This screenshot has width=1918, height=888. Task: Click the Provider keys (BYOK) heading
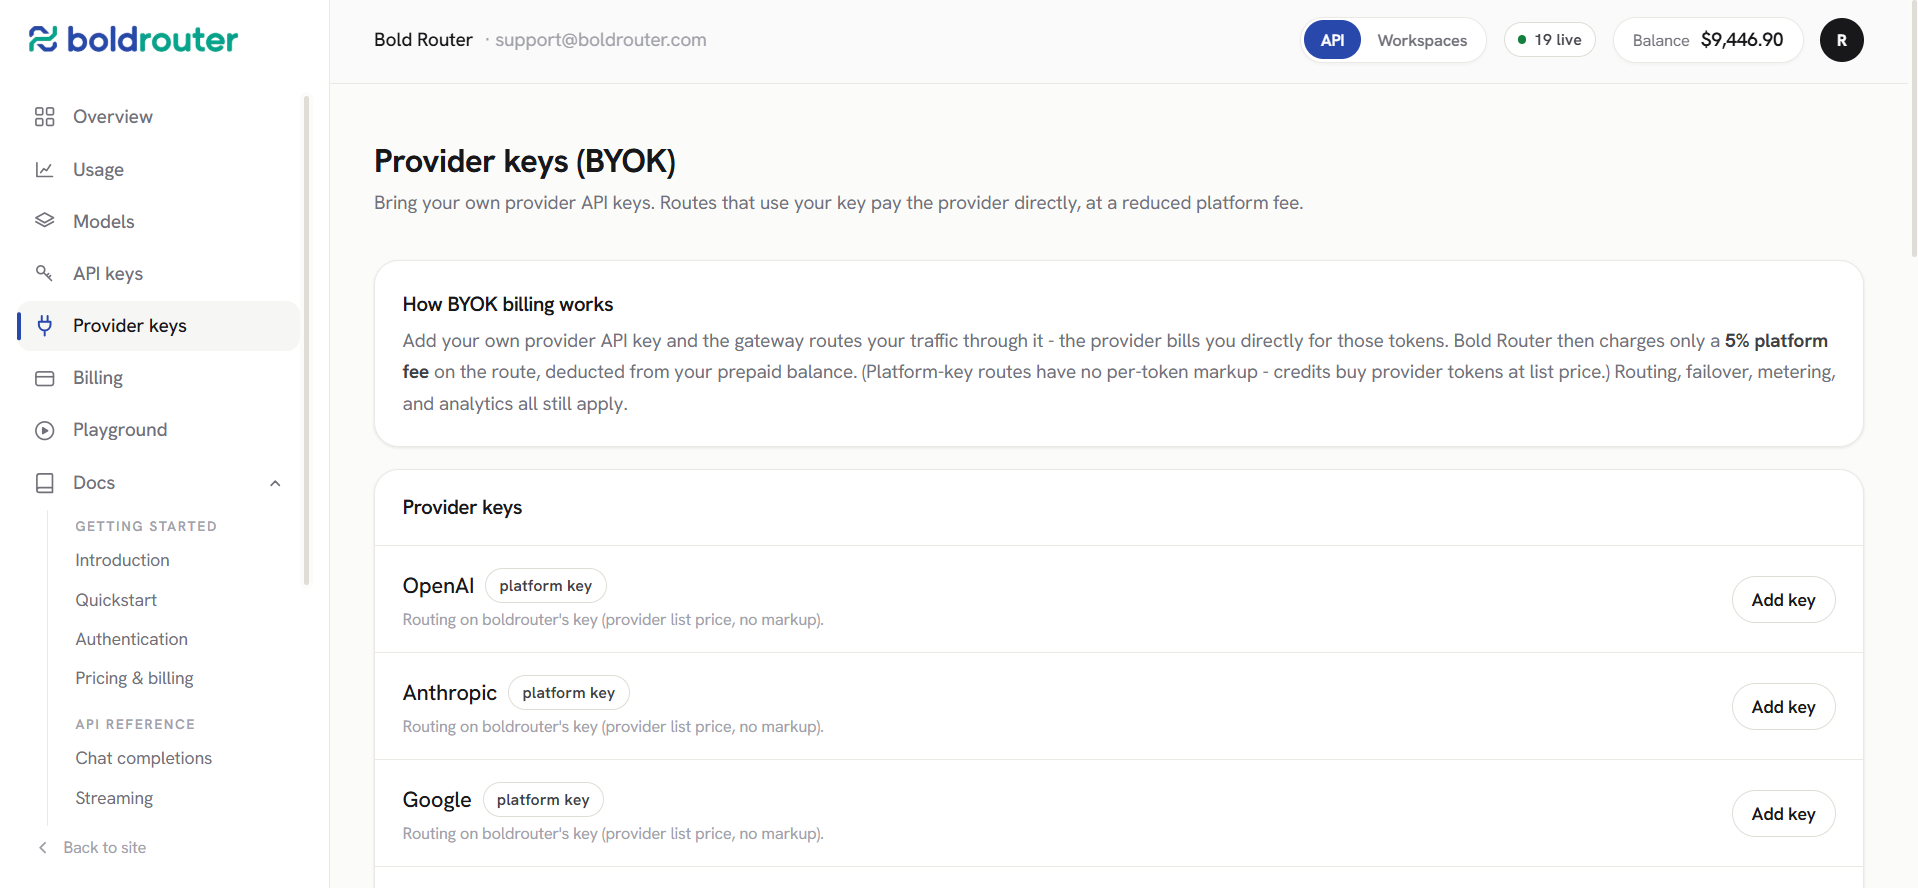524,161
